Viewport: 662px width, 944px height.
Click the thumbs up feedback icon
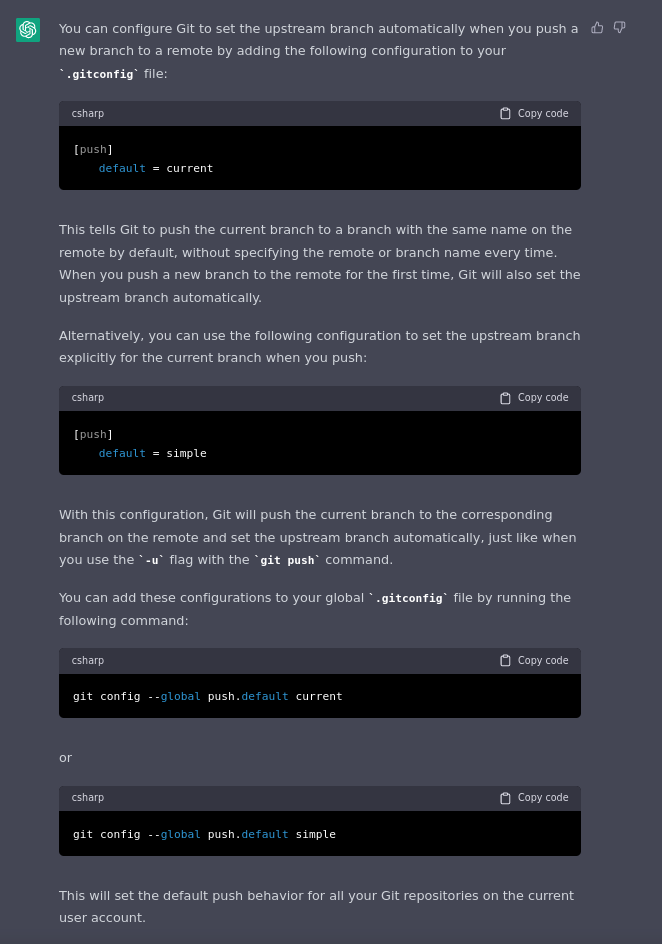pyautogui.click(x=598, y=27)
